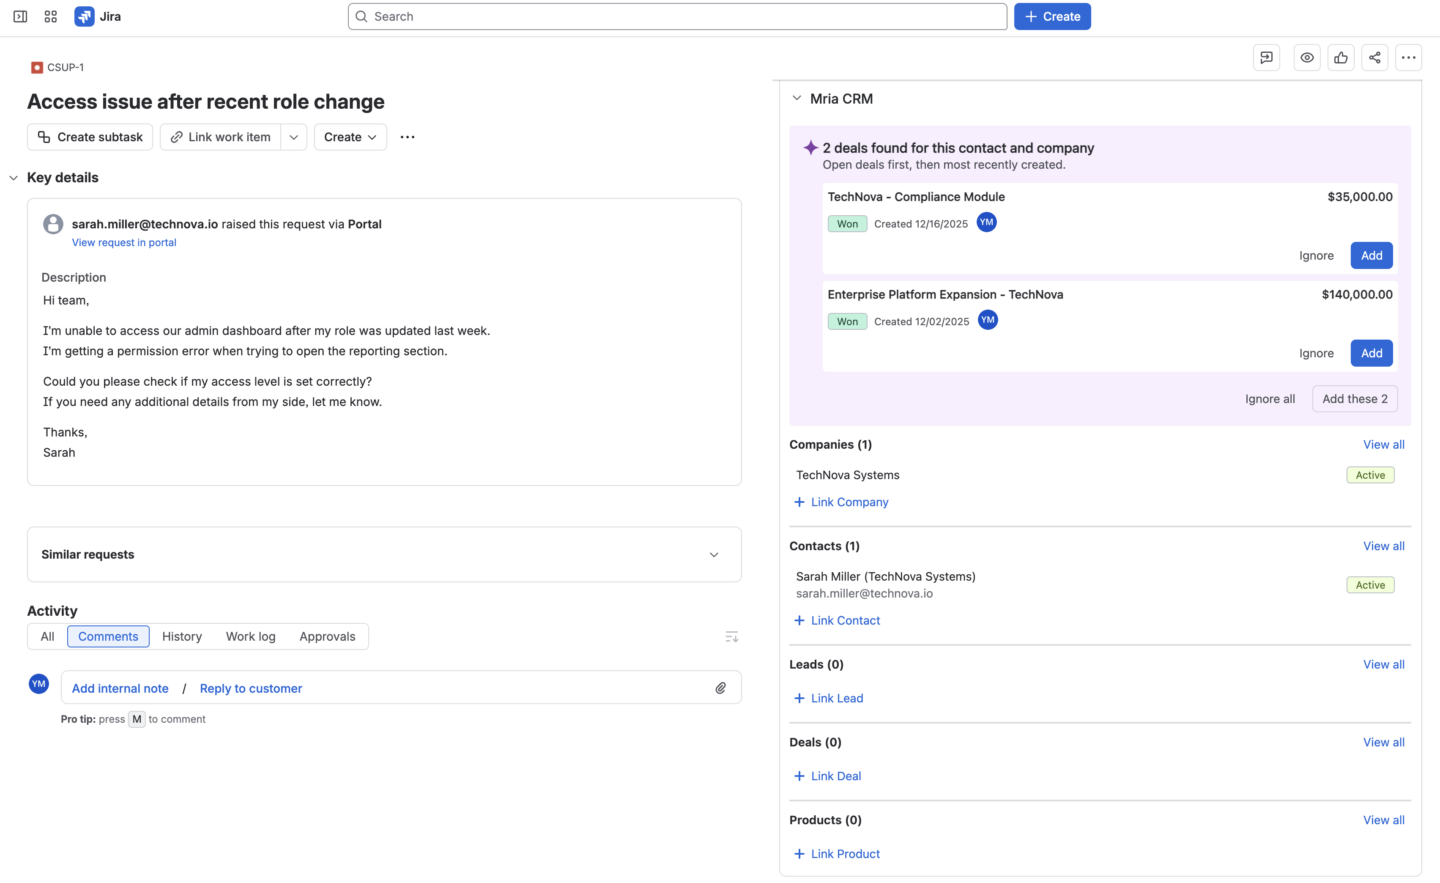Image resolution: width=1440 pixels, height=883 pixels.
Task: Click the $140,000.00 deal amount
Action: [1357, 295]
